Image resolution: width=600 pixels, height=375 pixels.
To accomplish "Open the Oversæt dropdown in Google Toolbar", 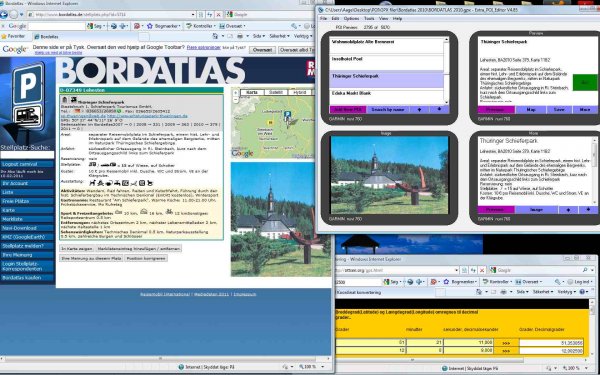I will coord(233,26).
